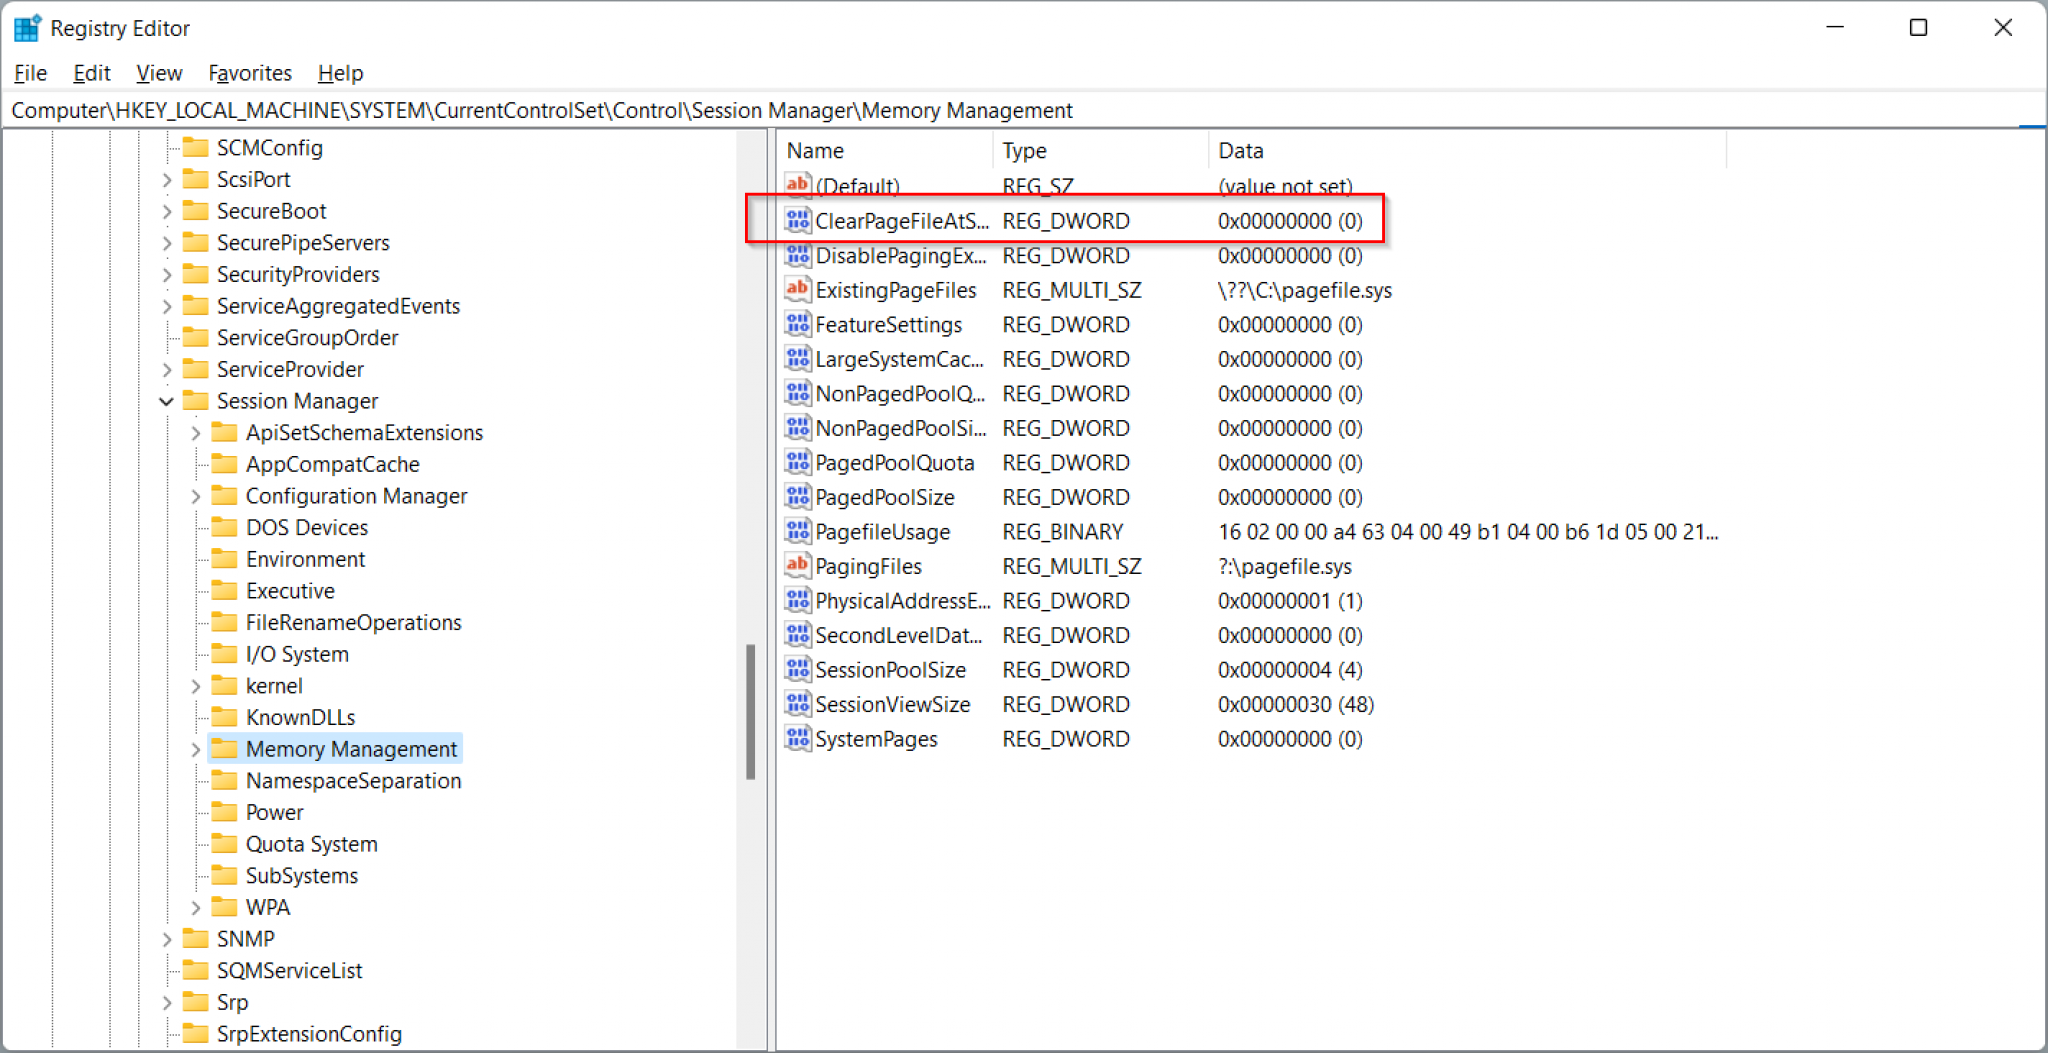Collapse the Session Manager tree node
This screenshot has height=1053, width=2048.
point(166,401)
